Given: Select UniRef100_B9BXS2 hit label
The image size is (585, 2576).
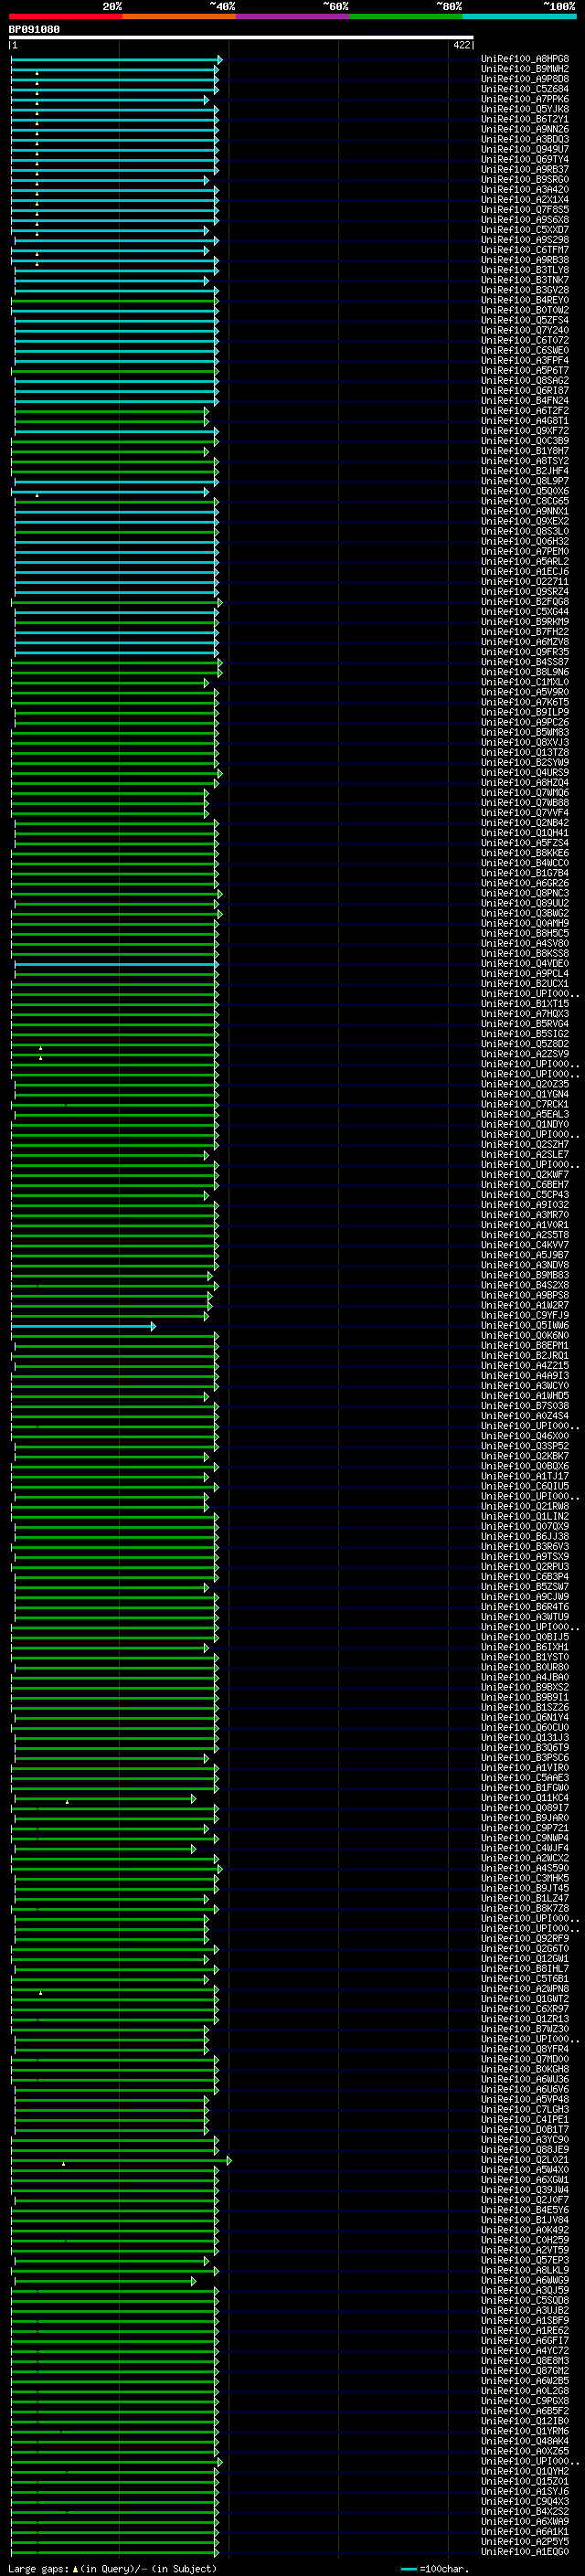Looking at the screenshot, I should coord(525,1687).
